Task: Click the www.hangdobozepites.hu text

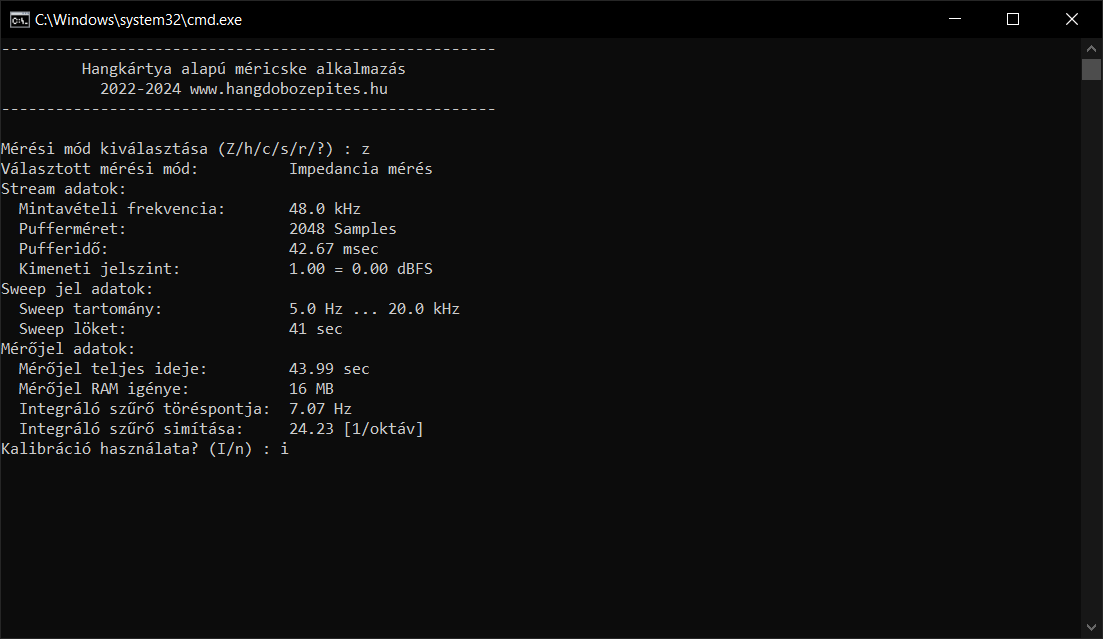Action: pyautogui.click(x=288, y=89)
